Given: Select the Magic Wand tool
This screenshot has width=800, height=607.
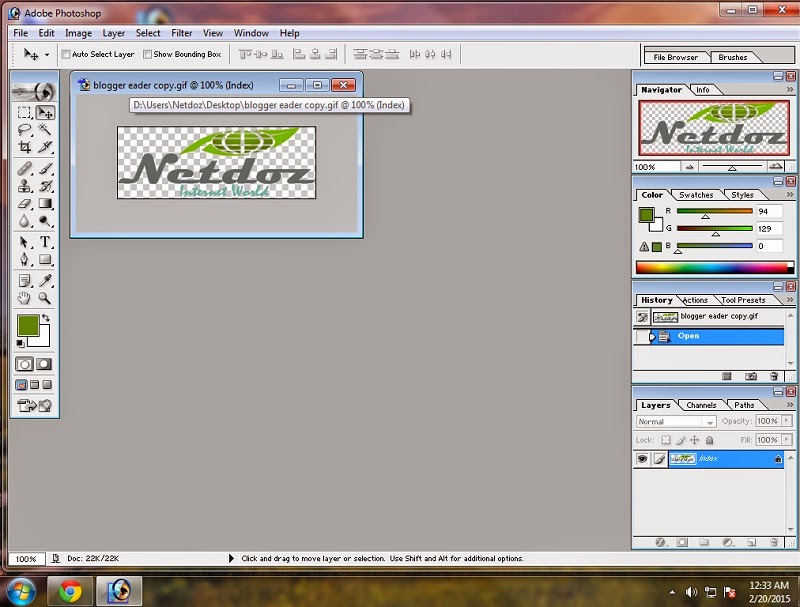Looking at the screenshot, I should 45,130.
